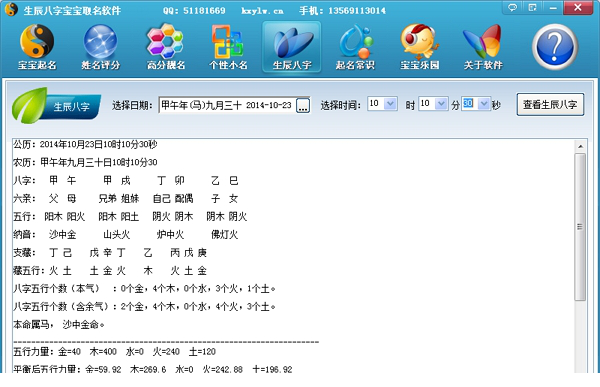Image resolution: width=600 pixels, height=387 pixels.
Task: Open the 关于软件 butterfly icon
Action: point(483,47)
